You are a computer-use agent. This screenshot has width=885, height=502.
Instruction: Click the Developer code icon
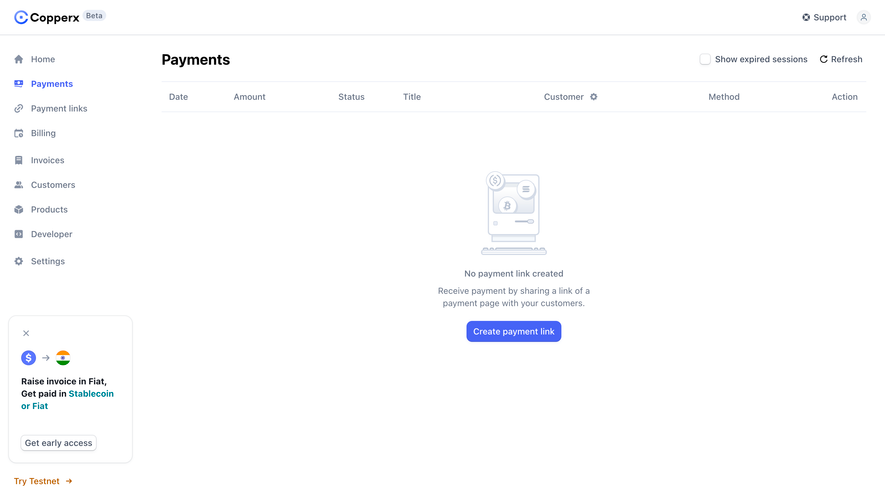coord(19,234)
